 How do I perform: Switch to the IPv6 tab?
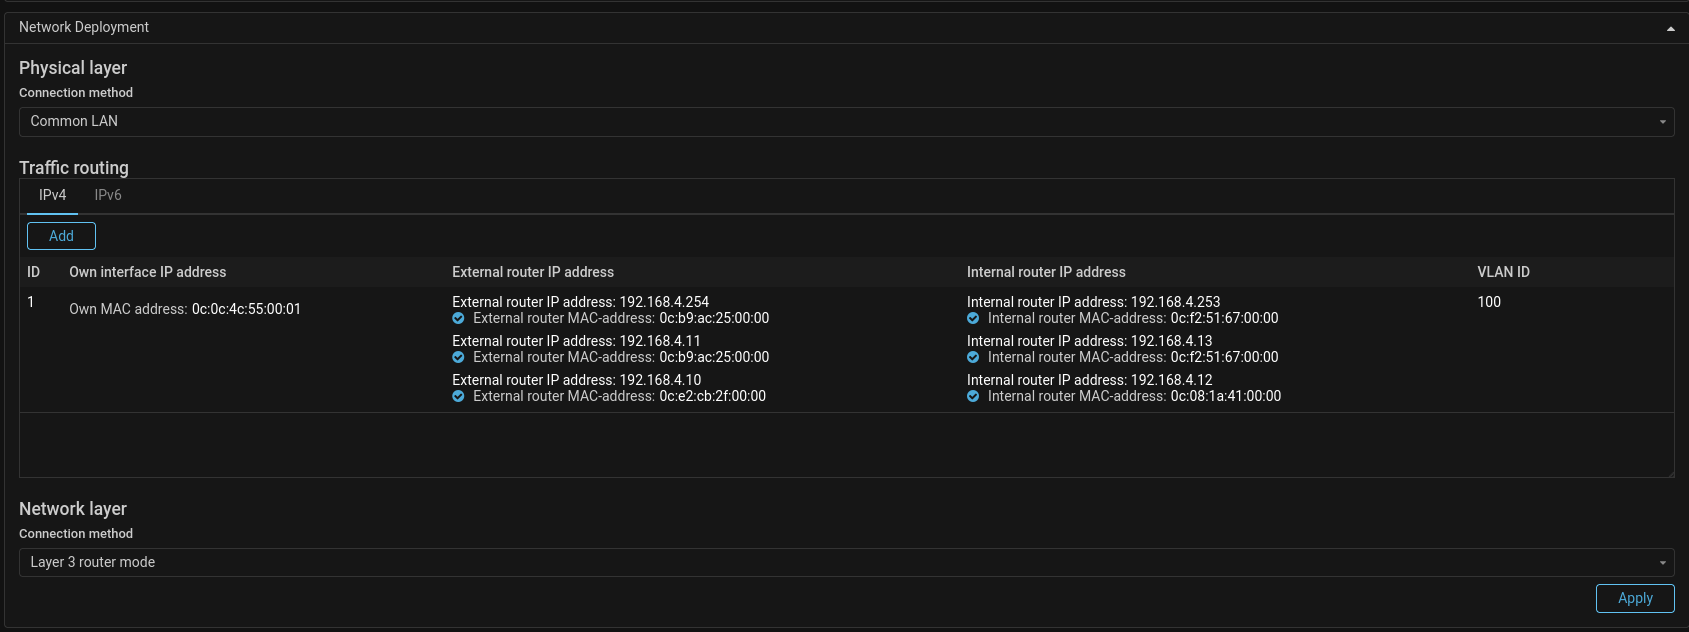point(108,196)
